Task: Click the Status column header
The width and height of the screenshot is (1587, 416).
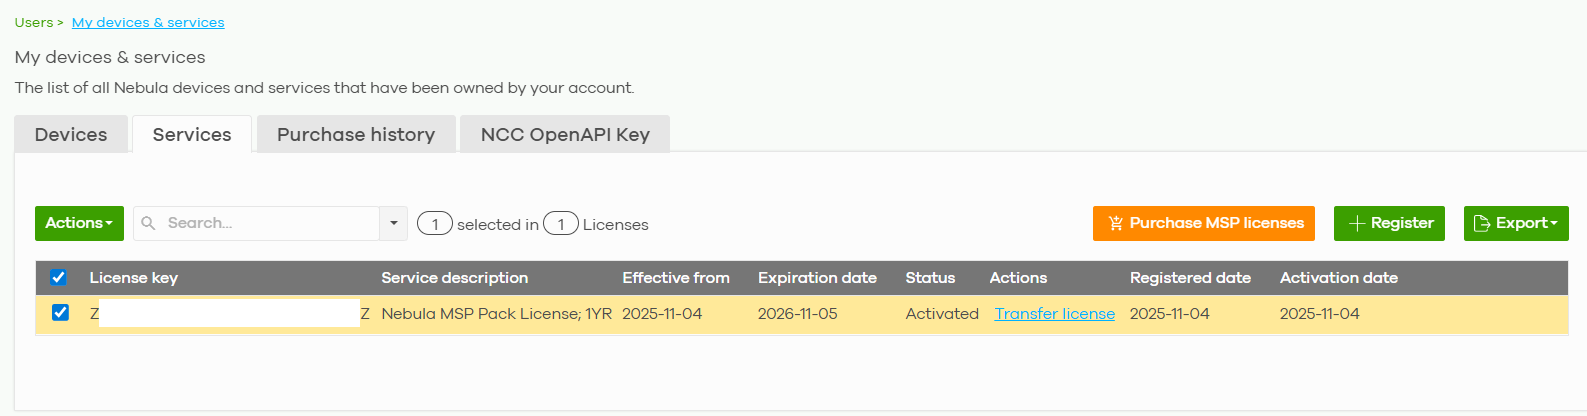Action: [x=930, y=278]
